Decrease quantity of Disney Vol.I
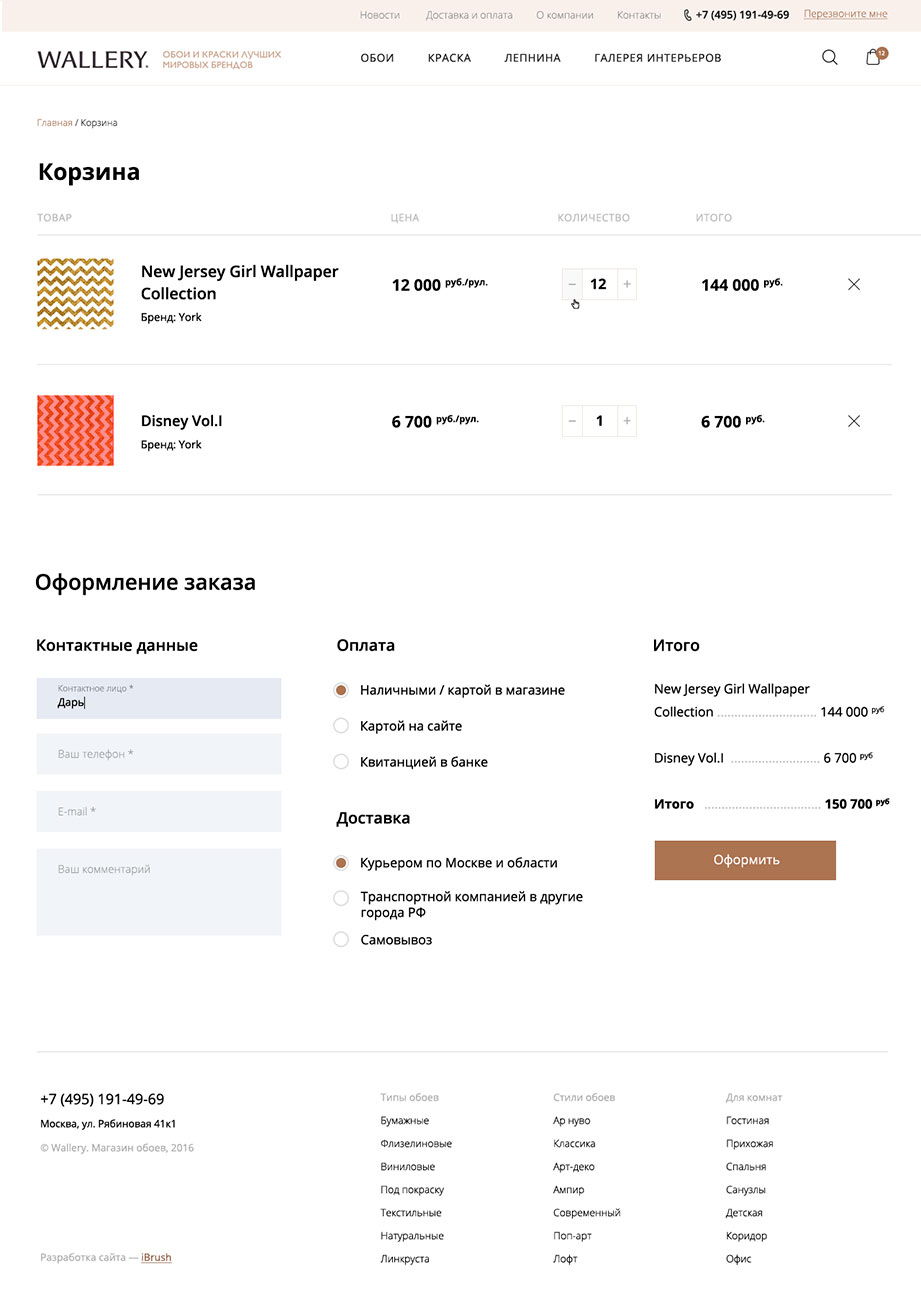Screen dimensions: 921x1307 pos(572,421)
